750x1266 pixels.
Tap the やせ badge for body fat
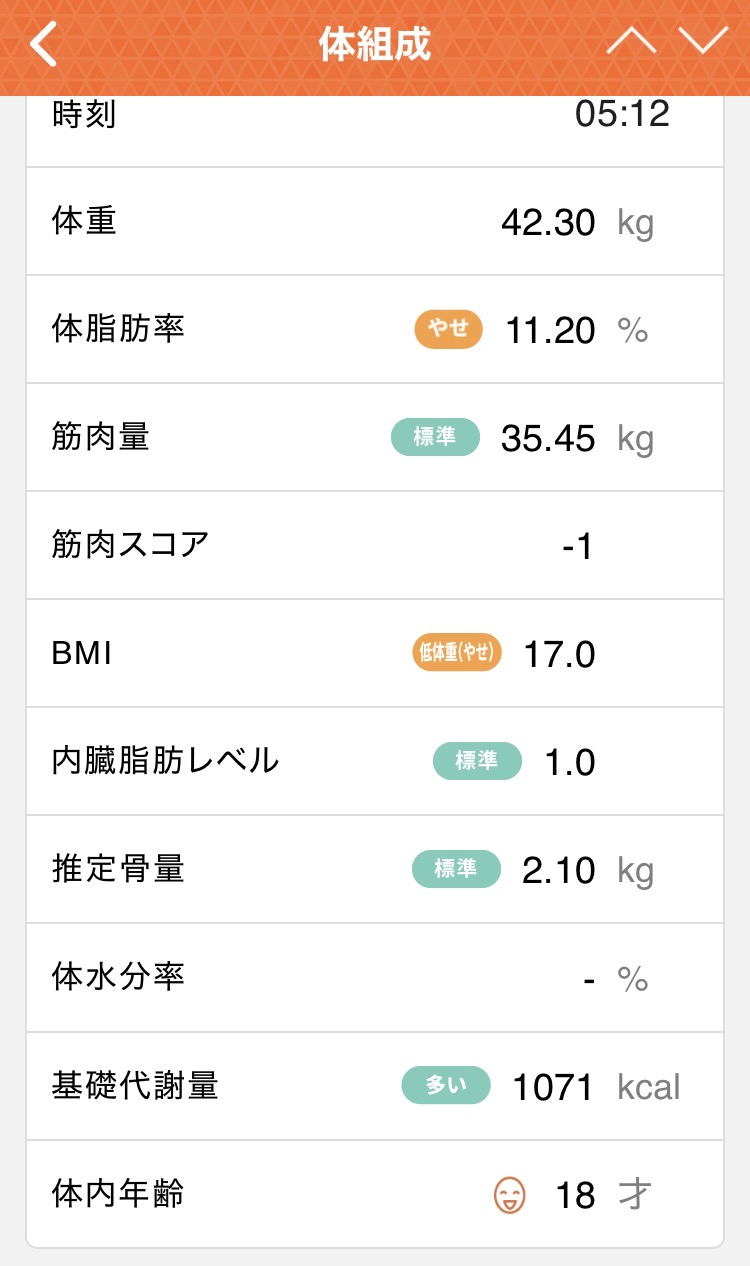click(x=448, y=329)
